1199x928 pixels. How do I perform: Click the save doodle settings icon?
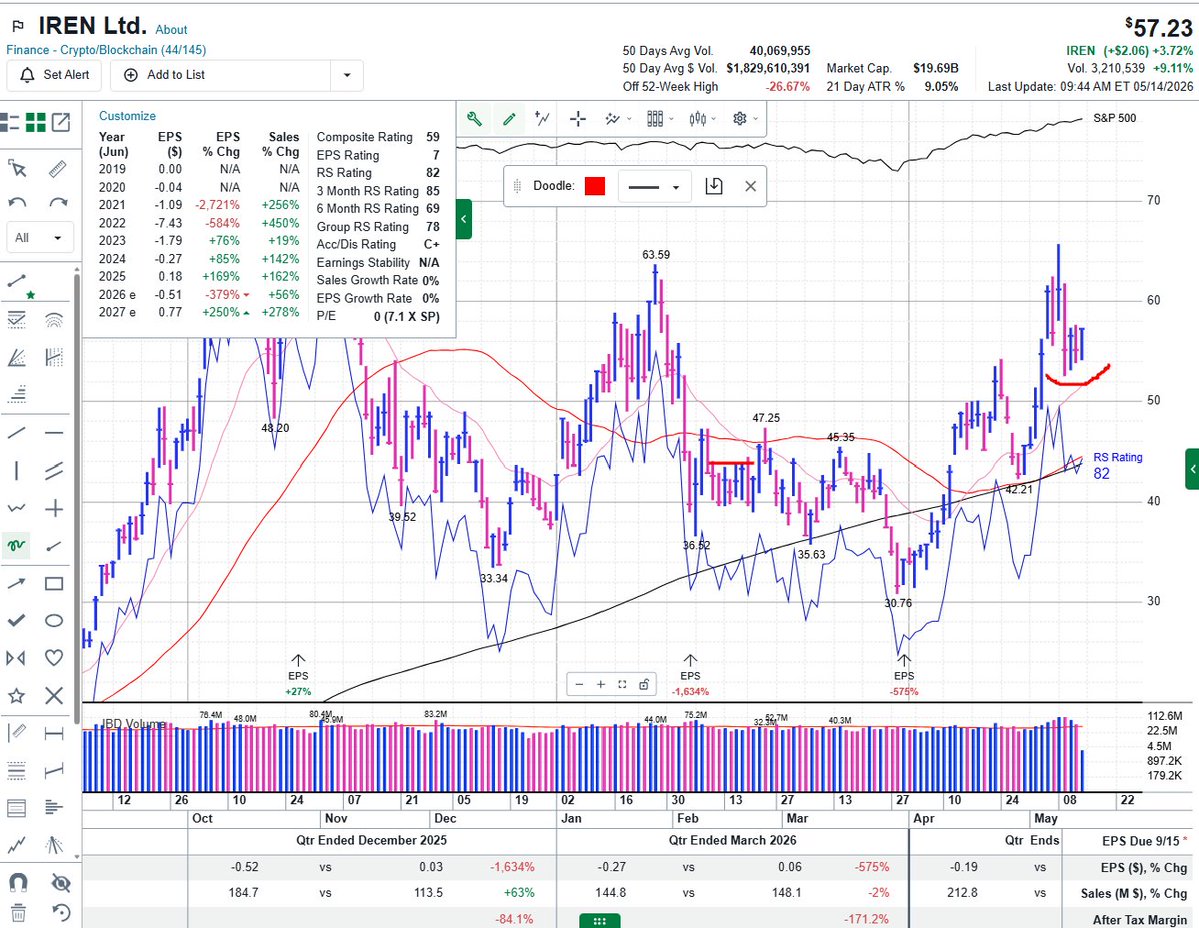[x=713, y=186]
